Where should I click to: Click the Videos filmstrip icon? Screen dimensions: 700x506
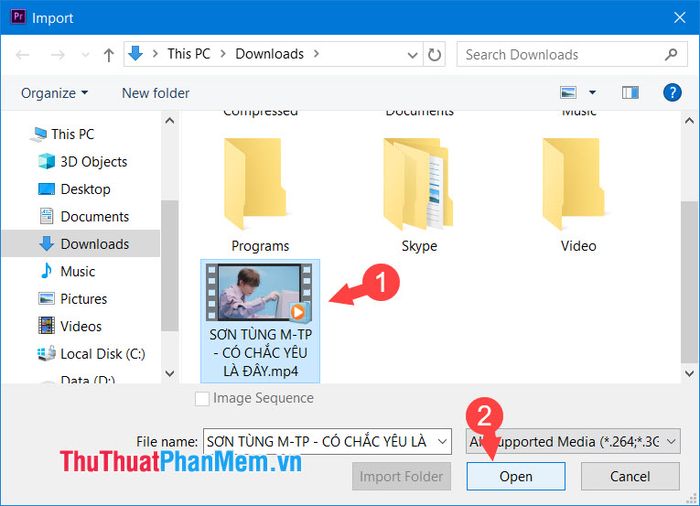pyautogui.click(x=46, y=326)
